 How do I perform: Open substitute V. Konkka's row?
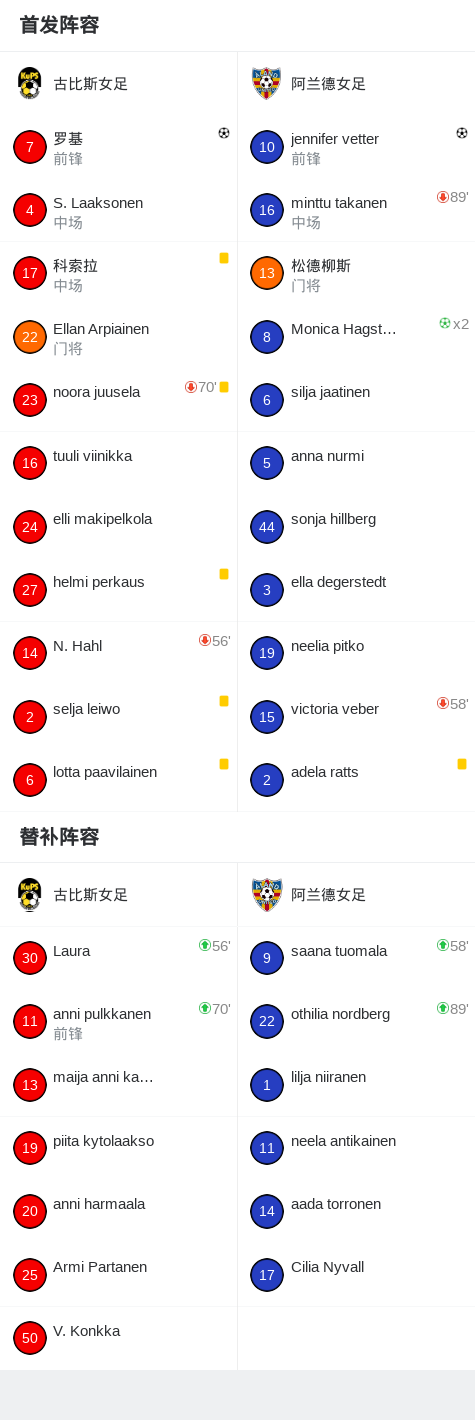point(119,1338)
